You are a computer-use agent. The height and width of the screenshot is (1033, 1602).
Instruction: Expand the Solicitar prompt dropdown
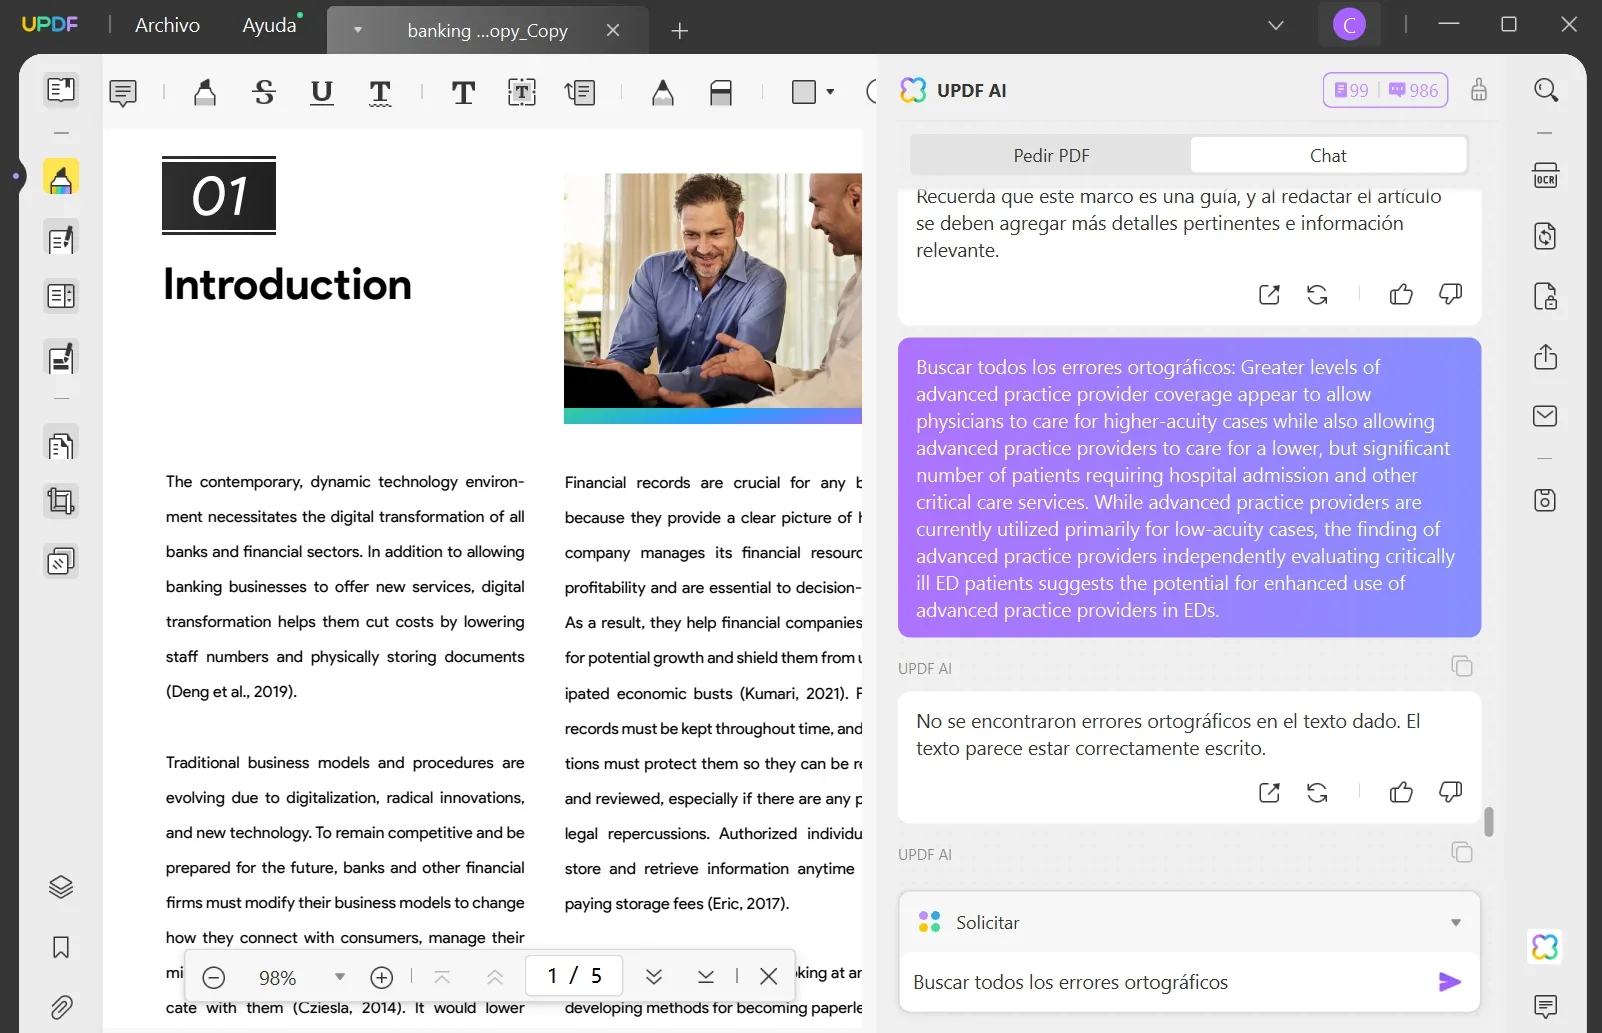[x=1456, y=922]
